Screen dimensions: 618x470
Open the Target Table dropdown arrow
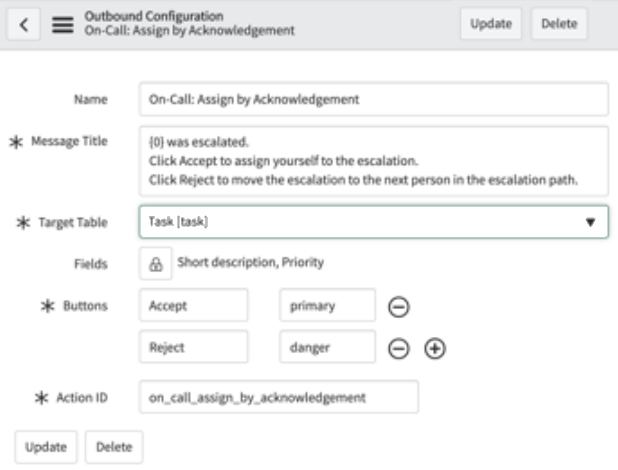click(x=590, y=222)
